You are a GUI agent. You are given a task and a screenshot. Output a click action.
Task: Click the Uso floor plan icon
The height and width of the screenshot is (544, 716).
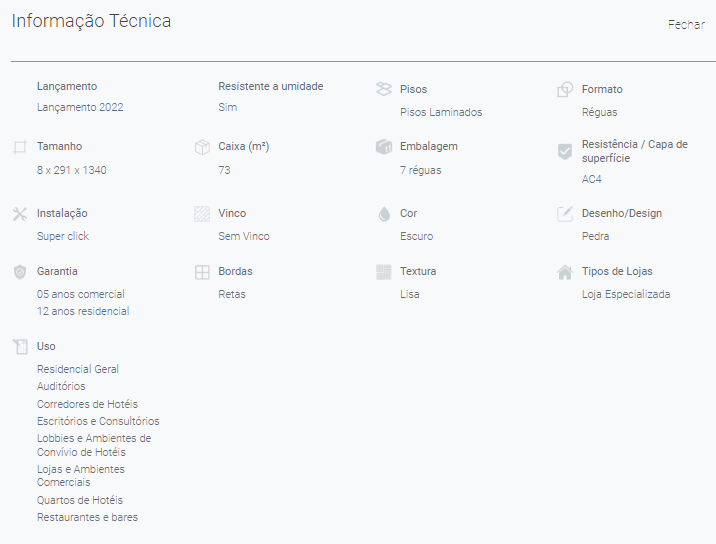point(20,347)
